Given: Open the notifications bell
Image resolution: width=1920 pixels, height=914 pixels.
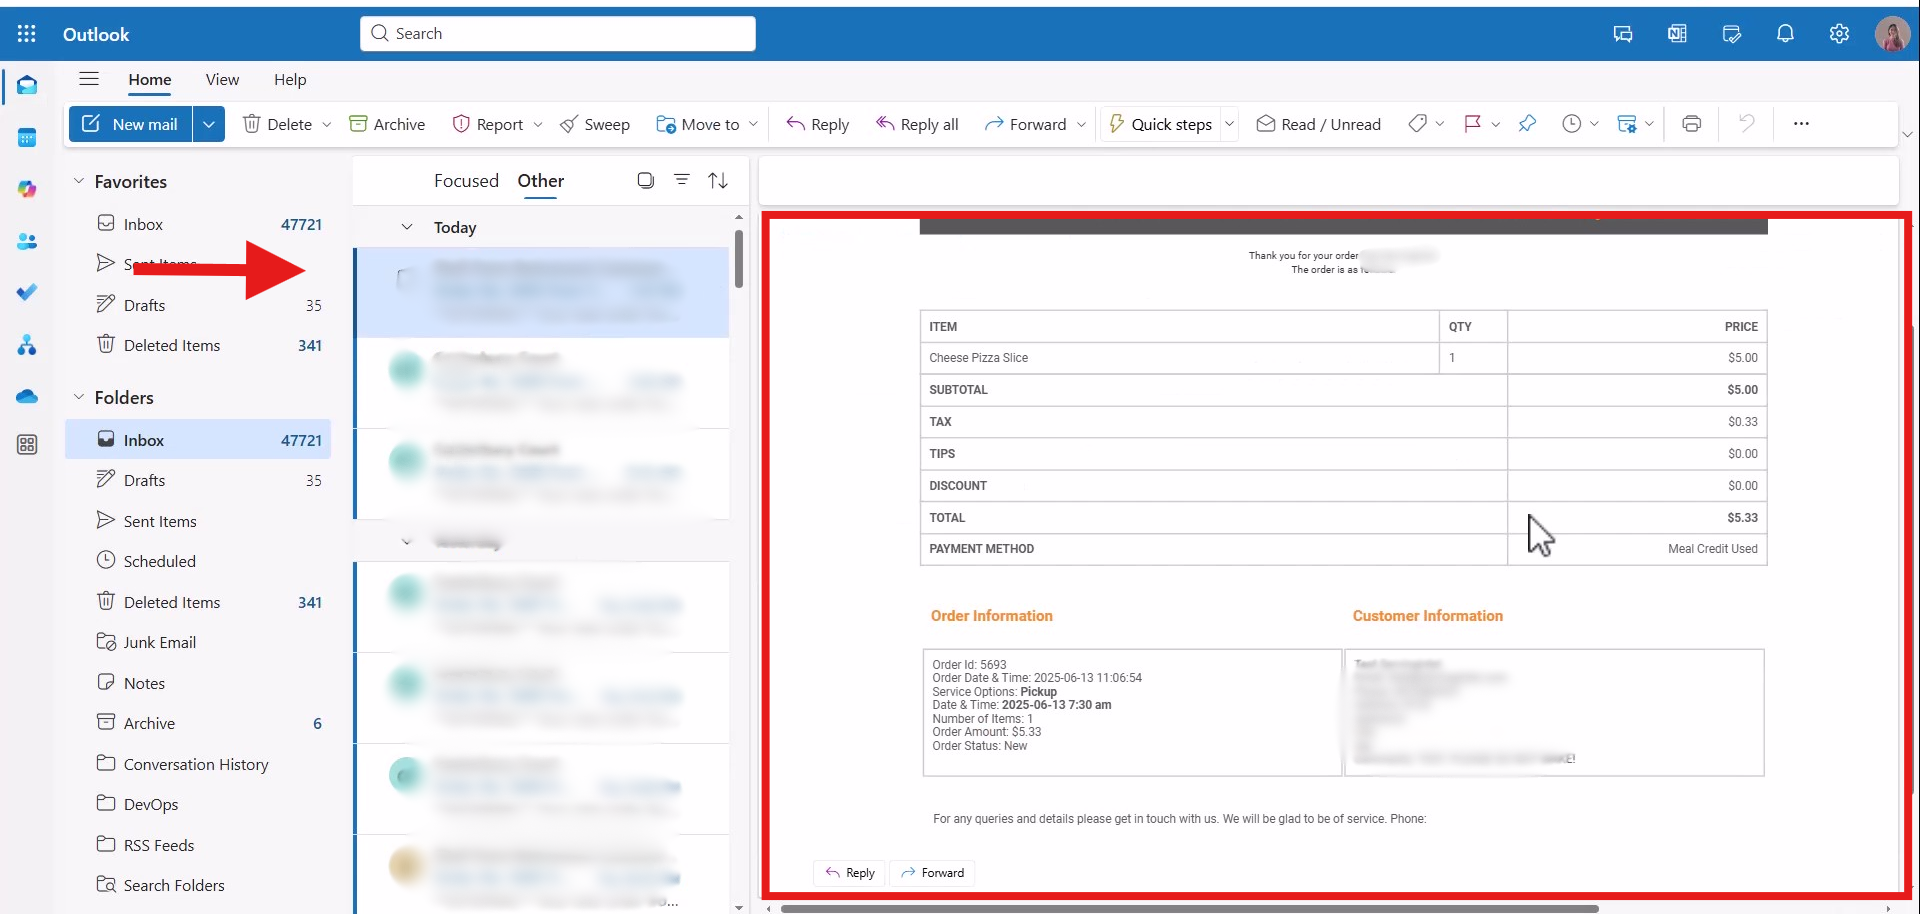Looking at the screenshot, I should [1785, 34].
